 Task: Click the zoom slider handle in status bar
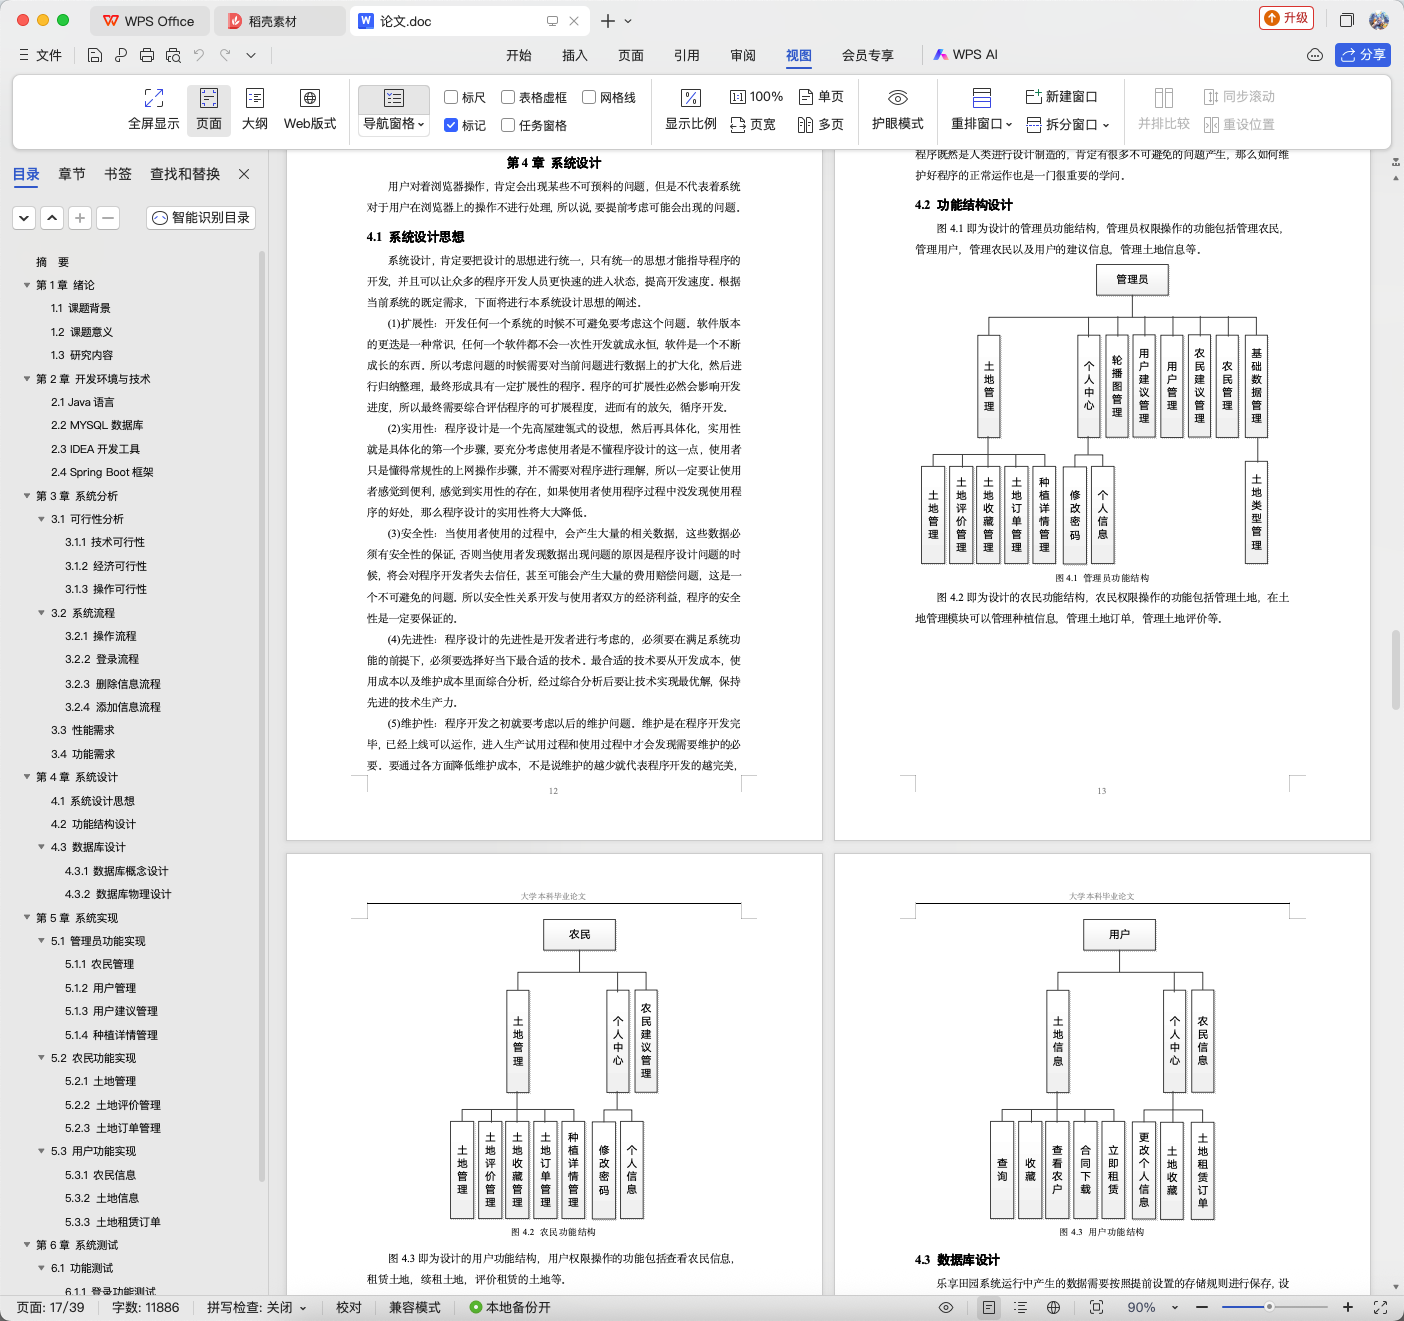(1269, 1307)
